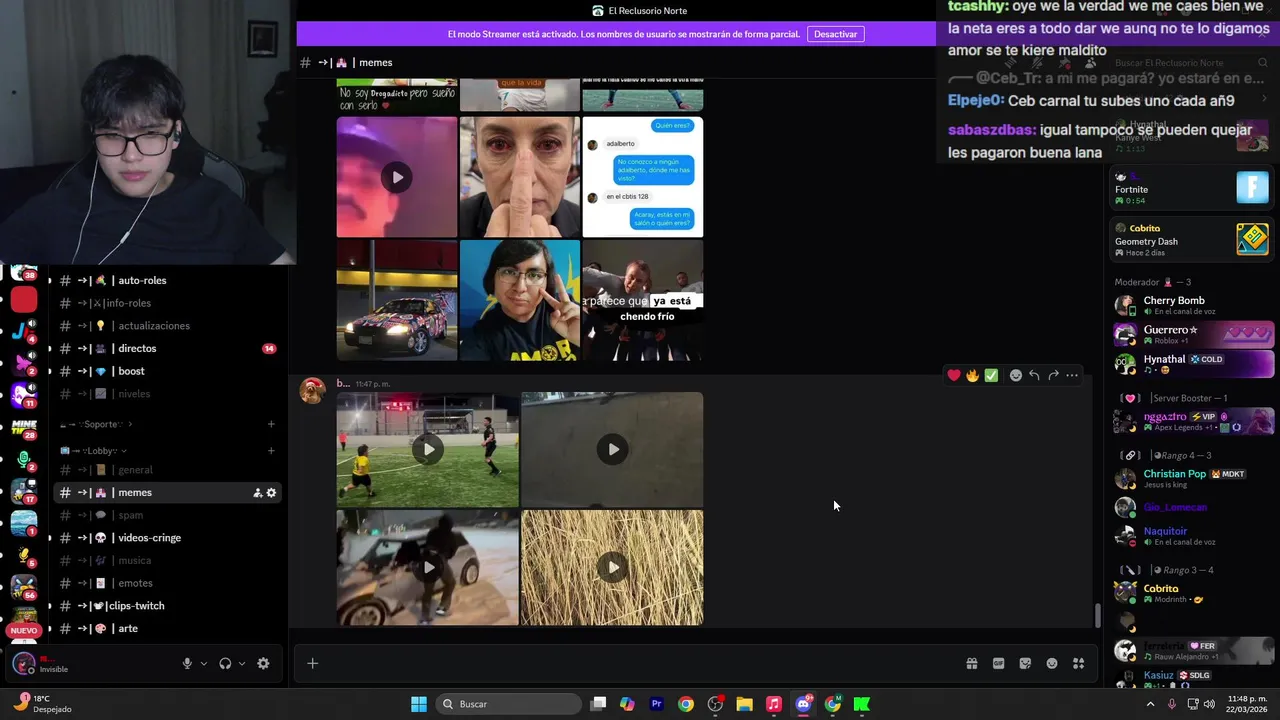Image resolution: width=1280 pixels, height=720 pixels.
Task: Add a channel to the Soporte category
Action: pos(271,424)
